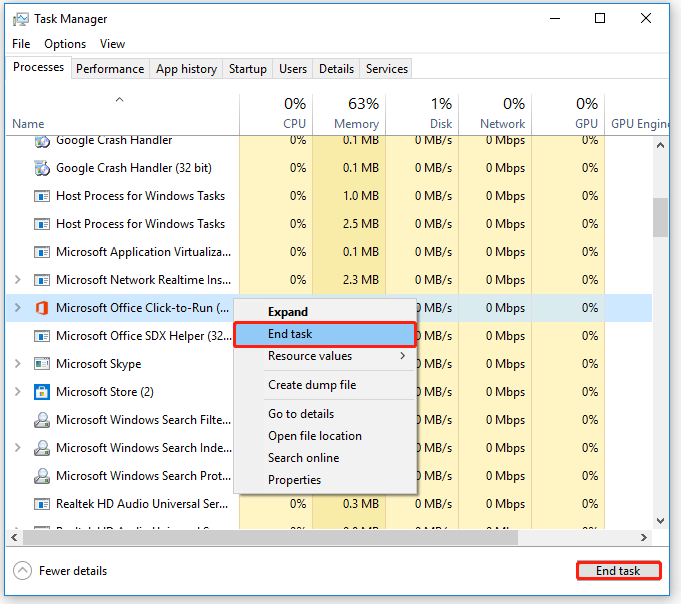681x604 pixels.
Task: Choose Create dump file in context menu
Action: click(x=325, y=385)
